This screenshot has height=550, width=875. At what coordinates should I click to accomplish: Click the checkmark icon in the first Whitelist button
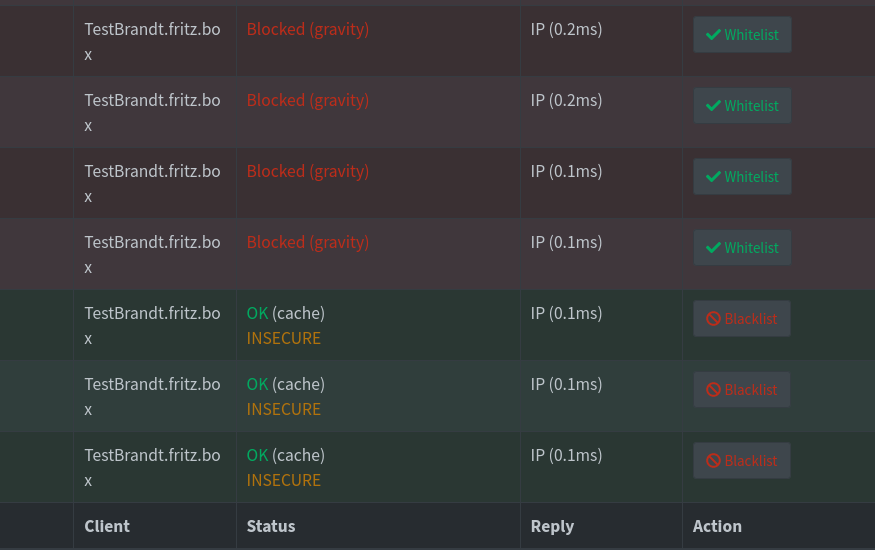[x=713, y=35]
